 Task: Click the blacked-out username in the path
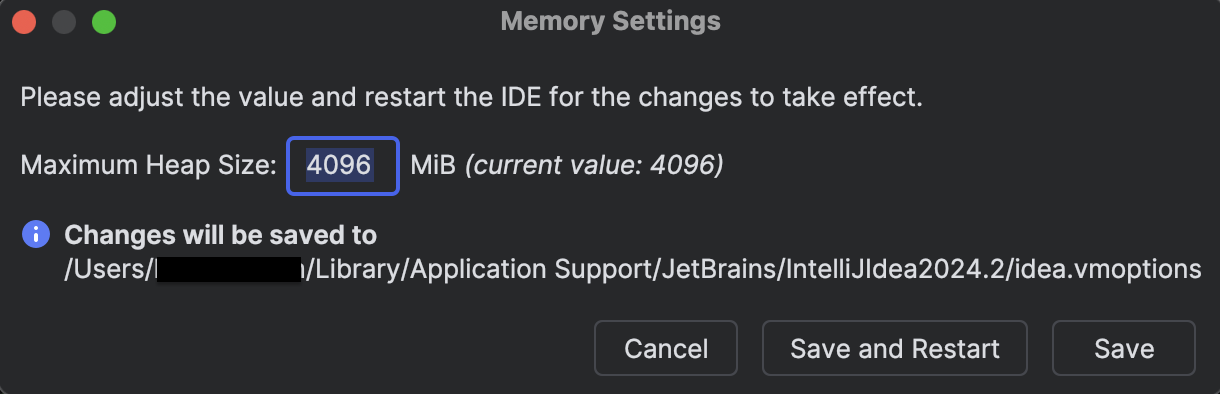pos(229,269)
